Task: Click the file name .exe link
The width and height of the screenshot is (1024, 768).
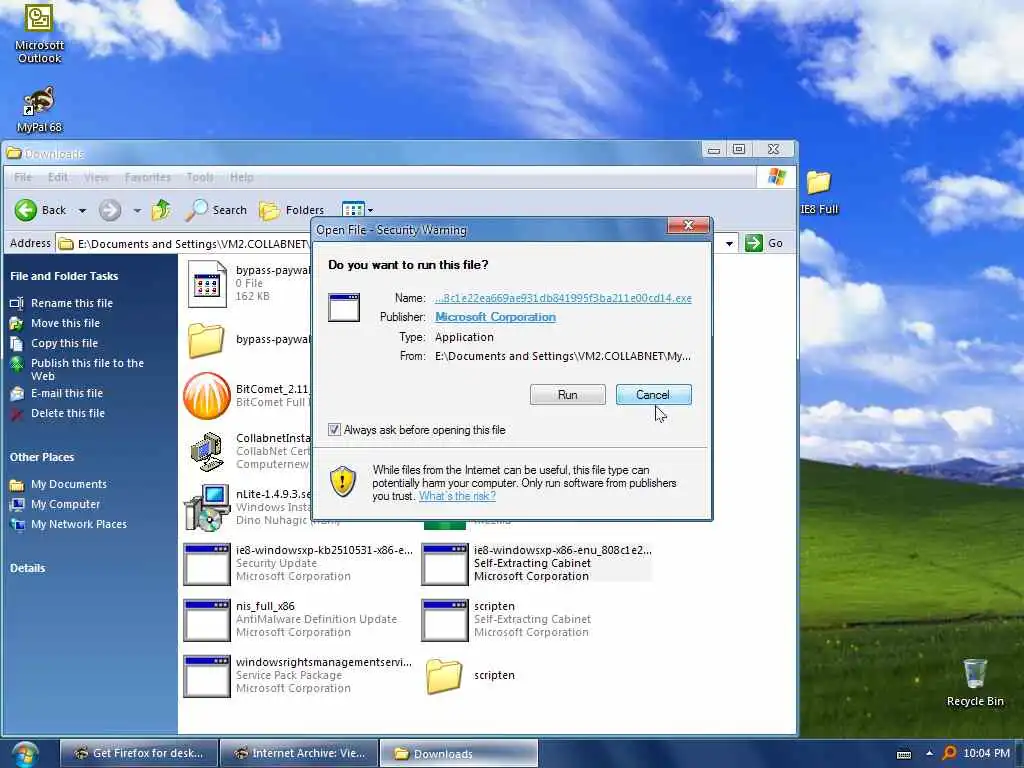Action: [x=563, y=298]
